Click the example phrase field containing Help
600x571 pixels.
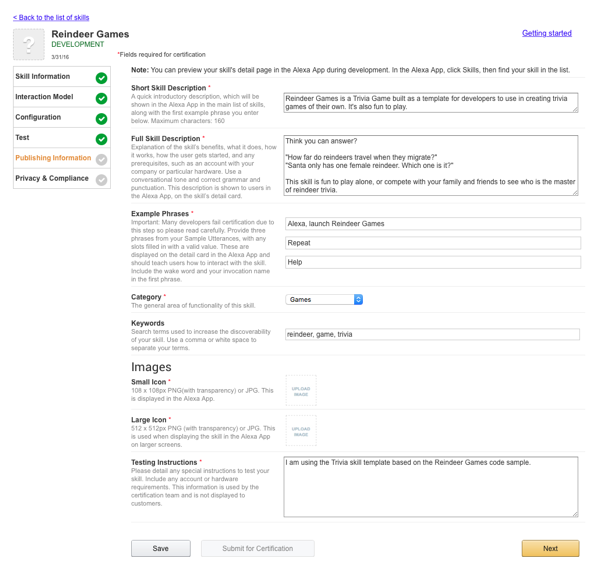click(433, 262)
